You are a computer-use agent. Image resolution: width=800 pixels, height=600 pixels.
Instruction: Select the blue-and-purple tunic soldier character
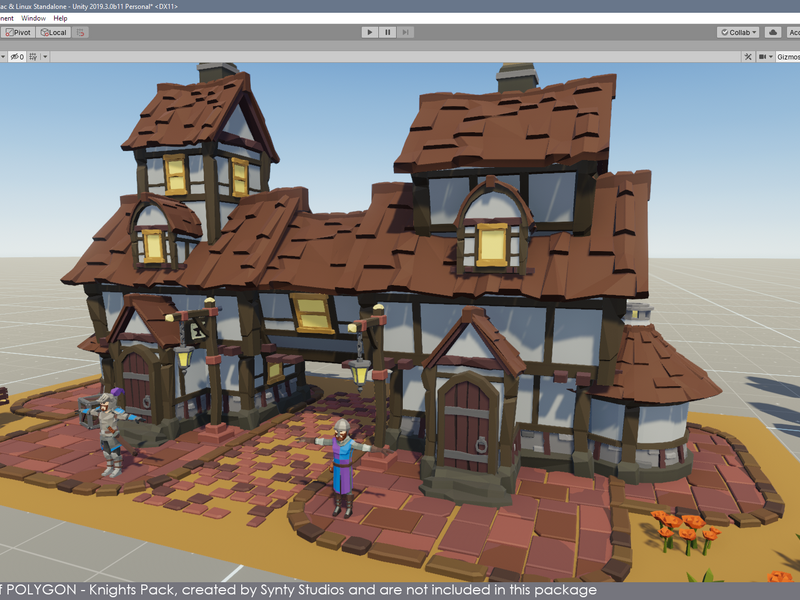pyautogui.click(x=342, y=467)
